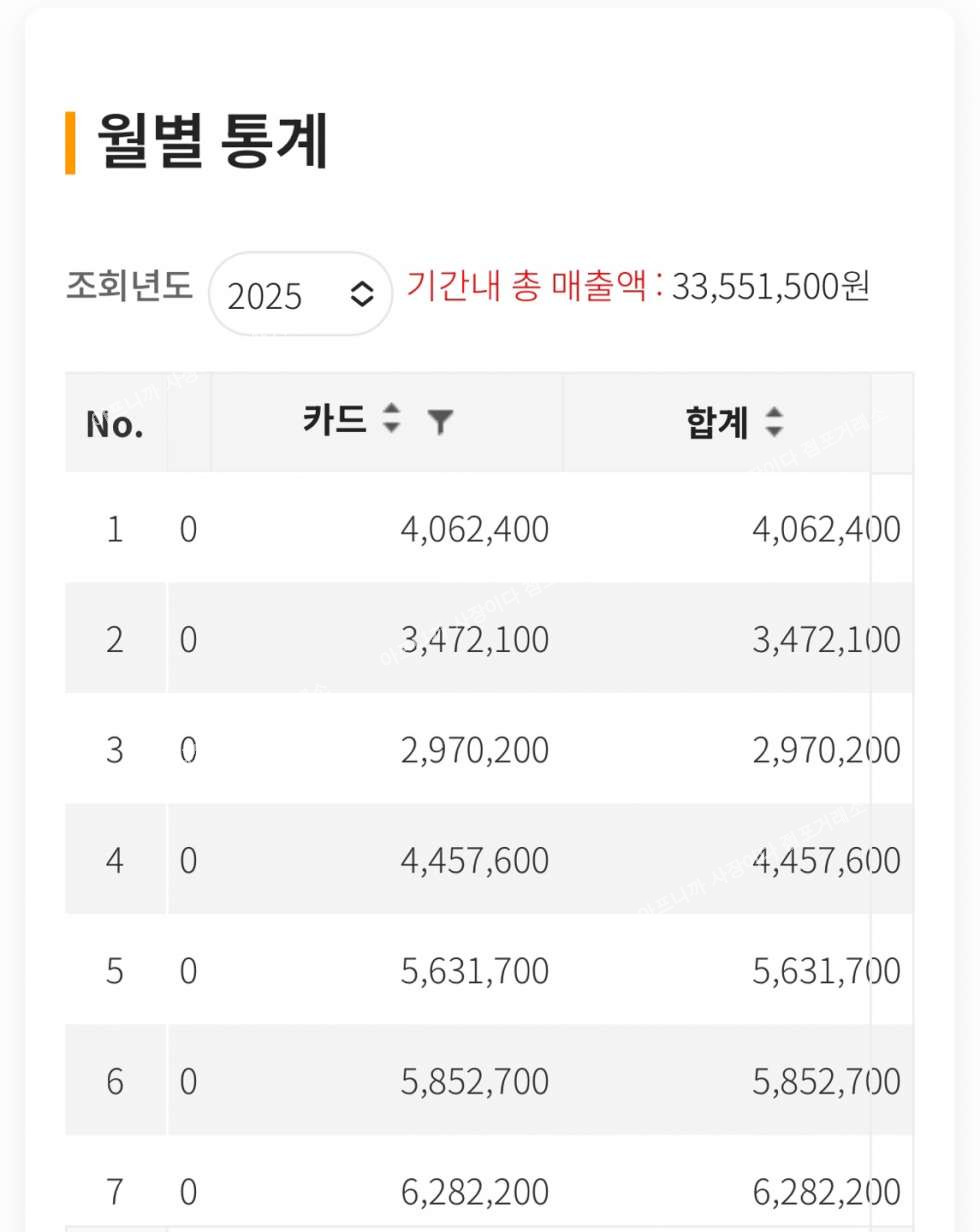Click card value 3,472,100 in row 2

point(474,639)
